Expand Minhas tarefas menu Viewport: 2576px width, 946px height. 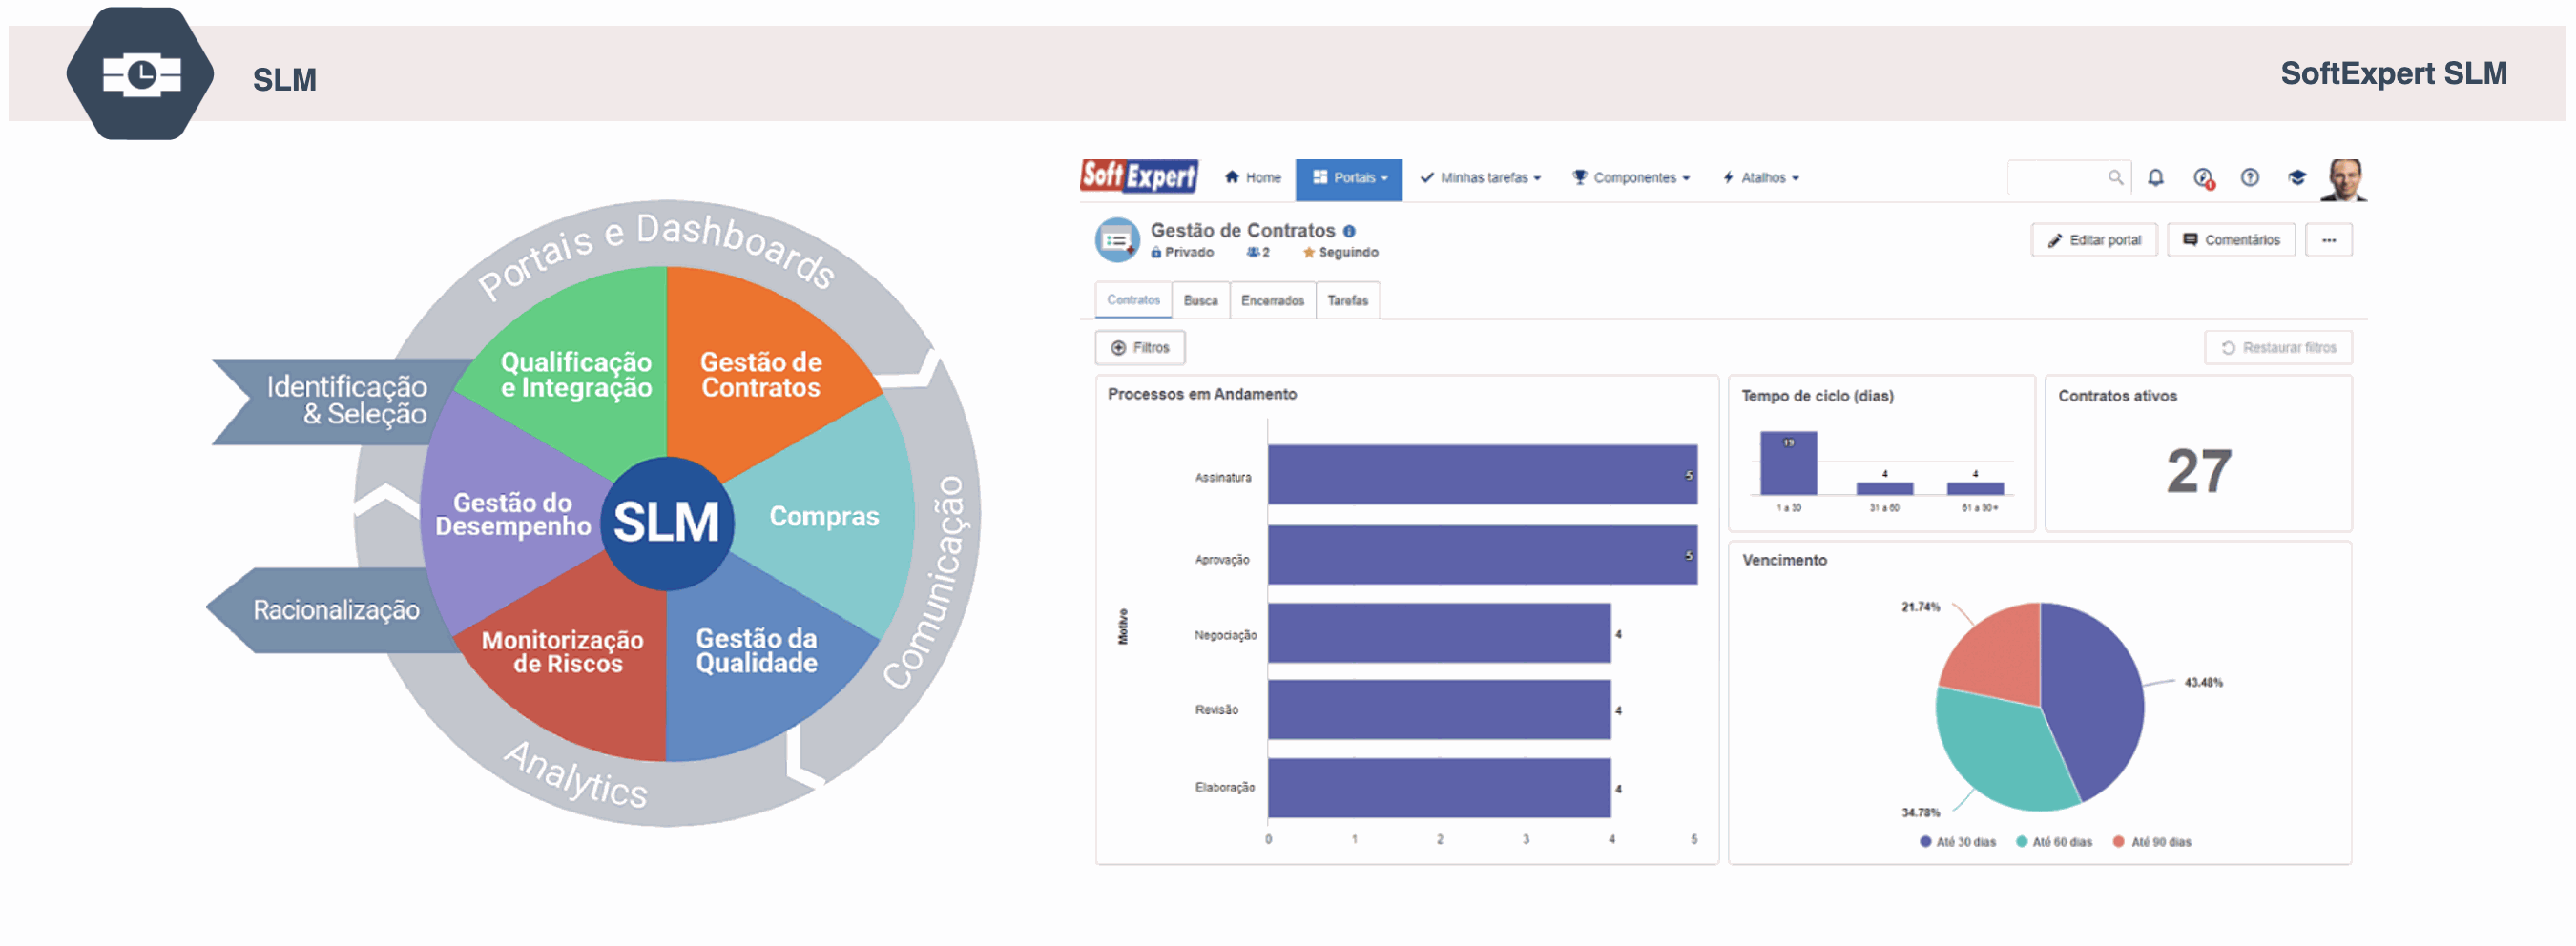pos(1480,178)
